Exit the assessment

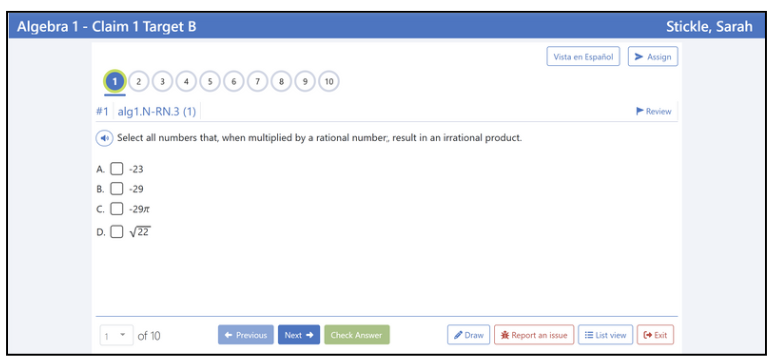coord(655,335)
